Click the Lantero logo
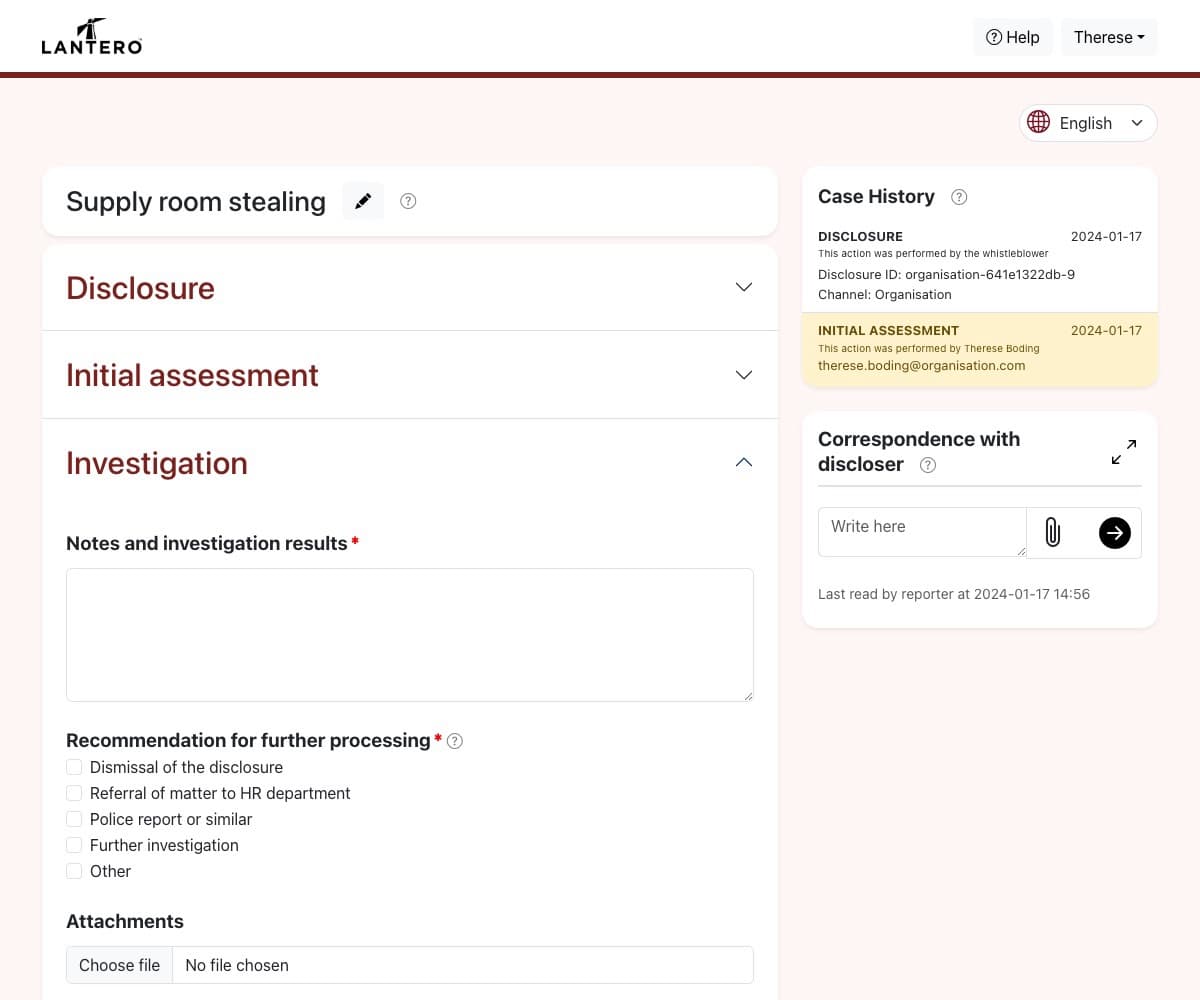This screenshot has height=1000, width=1200. point(91,36)
